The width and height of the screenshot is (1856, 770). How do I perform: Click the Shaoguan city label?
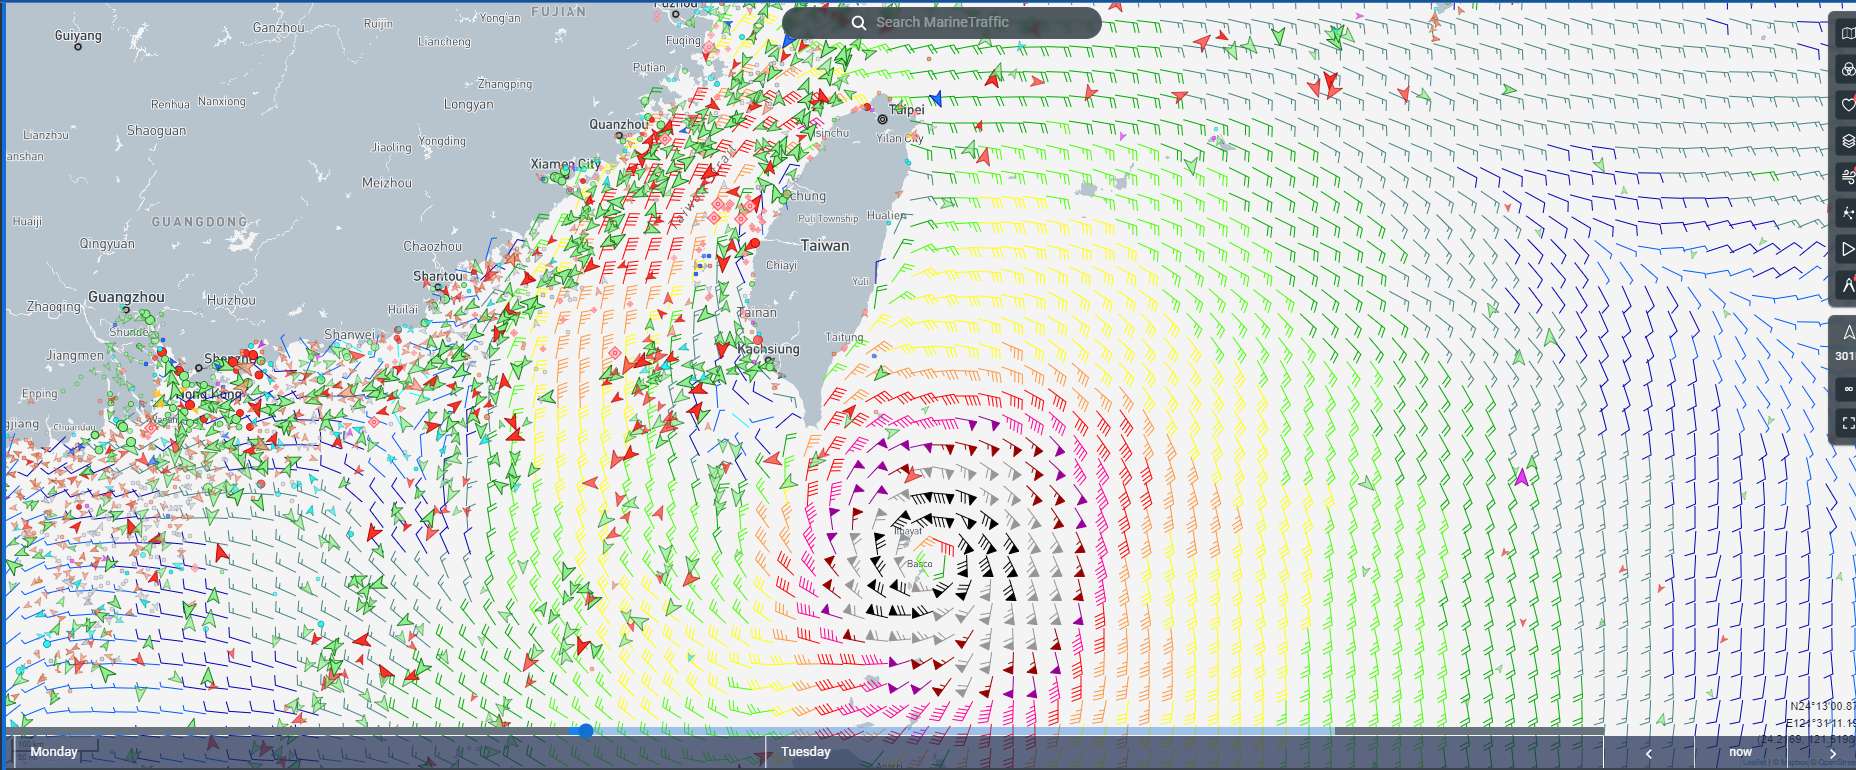(156, 131)
